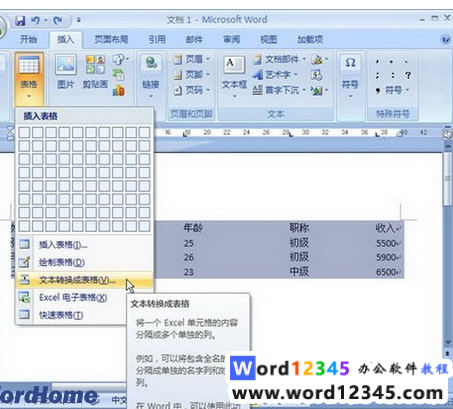The width and height of the screenshot is (453, 409).
Task: Click the income value 6500
Action: pyautogui.click(x=386, y=272)
